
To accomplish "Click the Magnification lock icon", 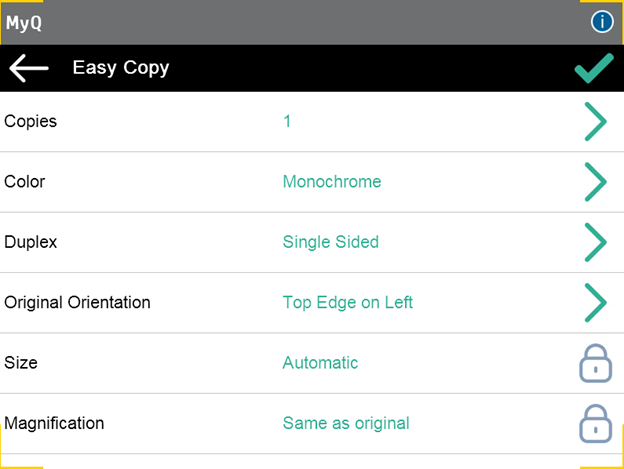I will tap(594, 423).
